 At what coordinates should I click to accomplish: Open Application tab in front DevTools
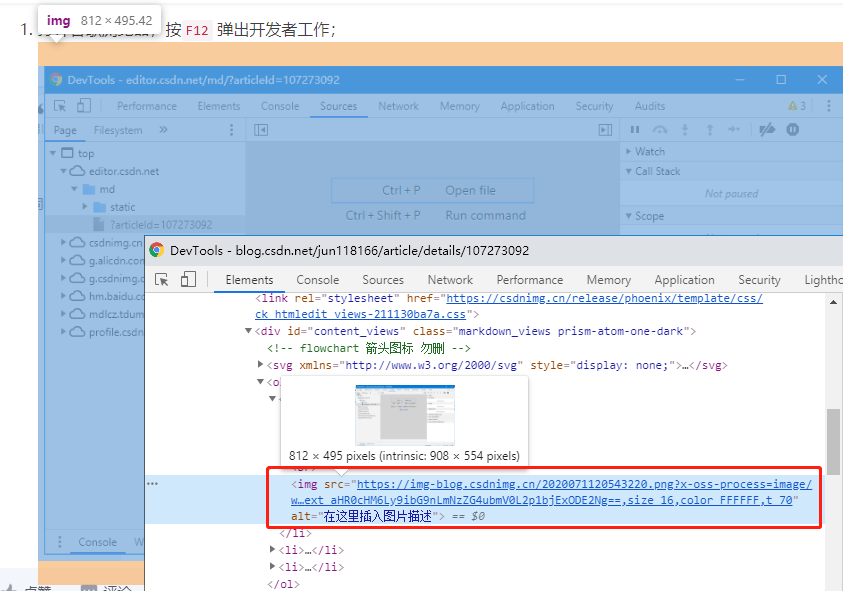point(684,280)
